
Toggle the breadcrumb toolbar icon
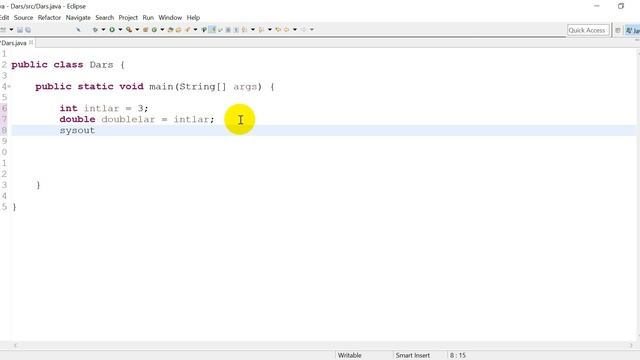pyautogui.click(x=204, y=29)
